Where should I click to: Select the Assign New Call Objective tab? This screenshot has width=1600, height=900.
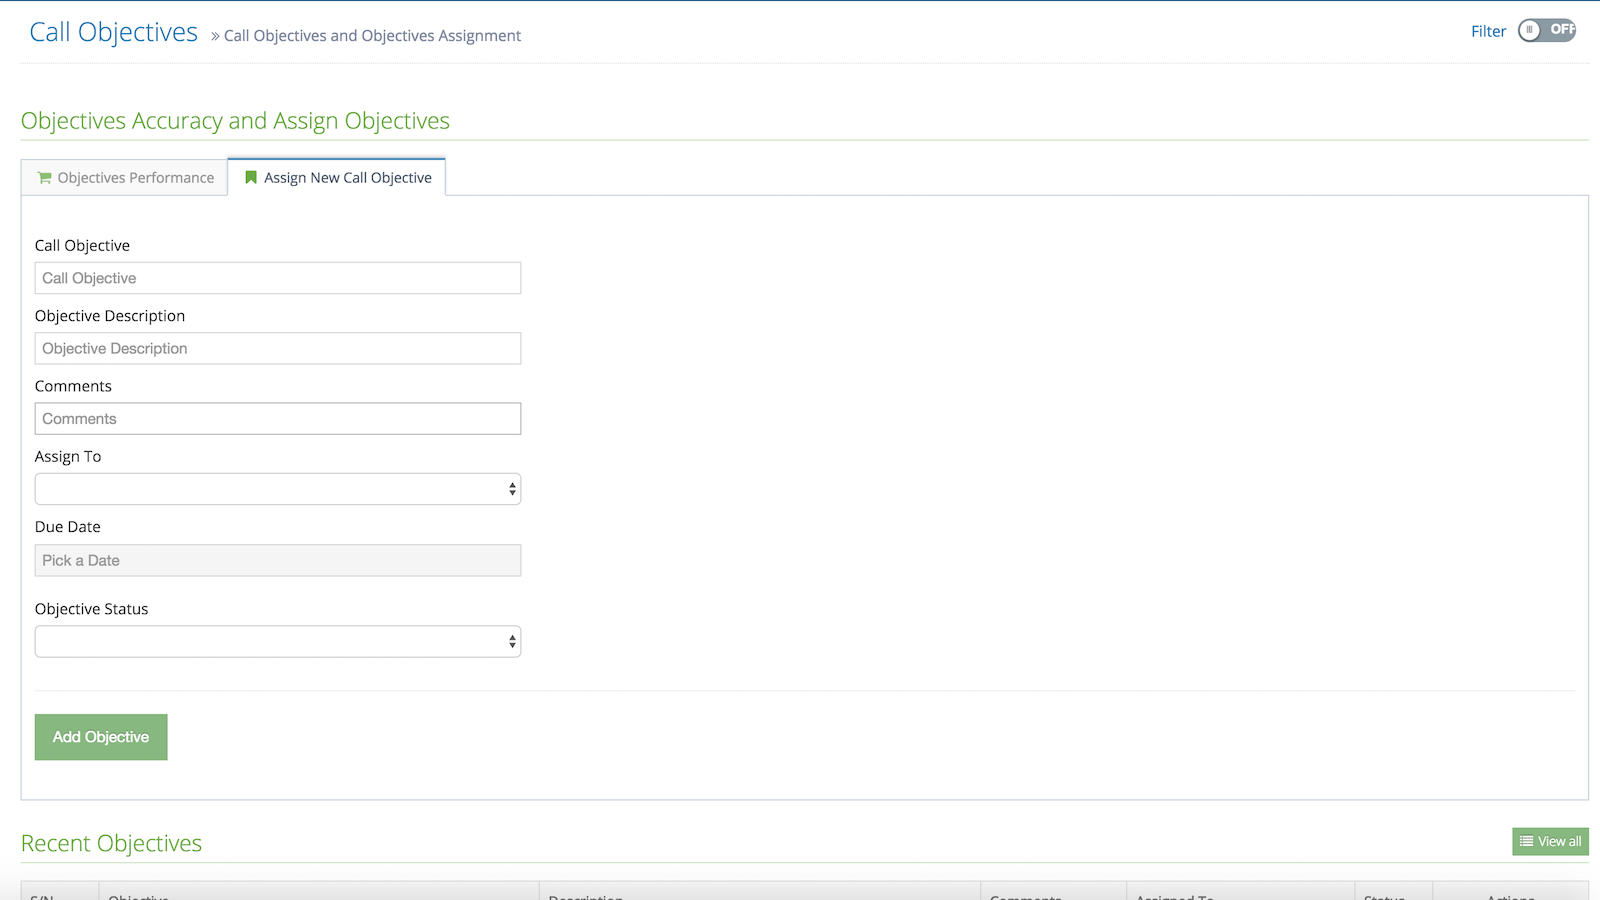point(337,177)
